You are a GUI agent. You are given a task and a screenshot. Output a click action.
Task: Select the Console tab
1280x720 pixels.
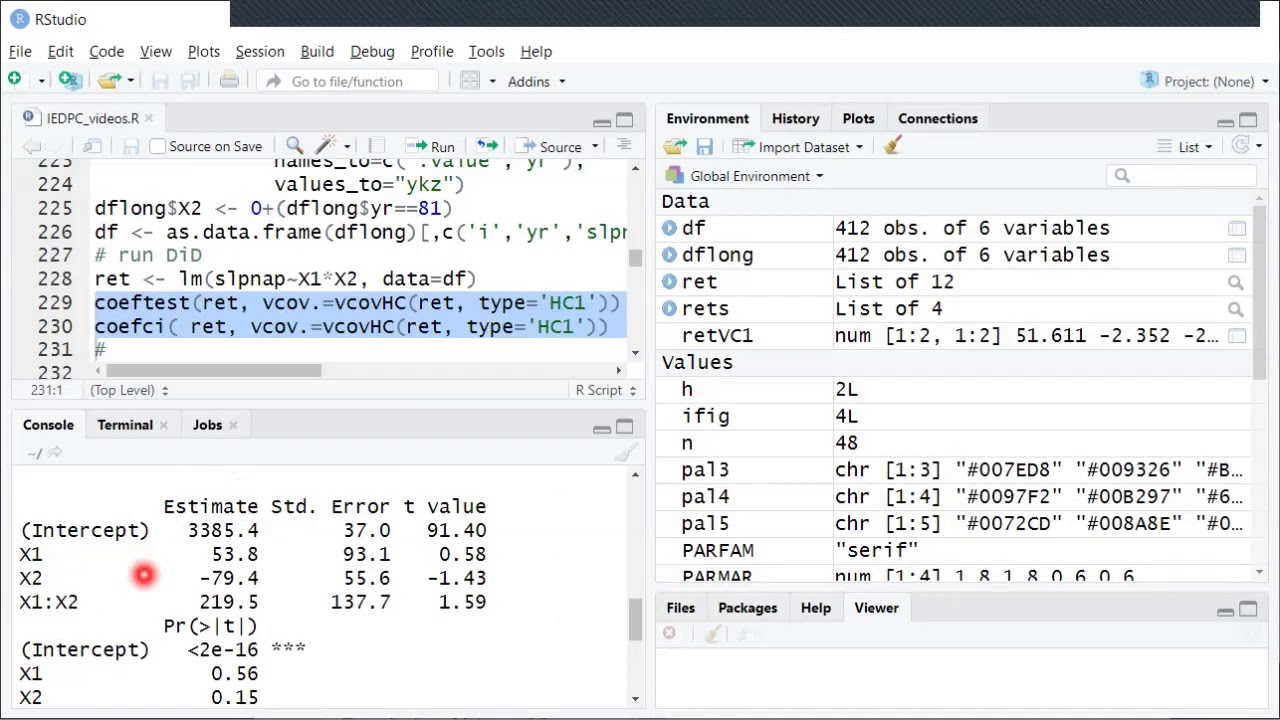(48, 425)
